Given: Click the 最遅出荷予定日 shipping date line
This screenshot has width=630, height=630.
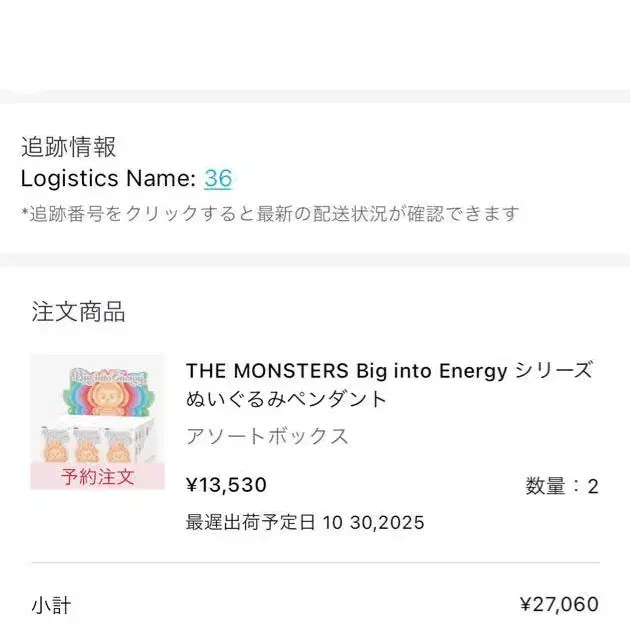Looking at the screenshot, I should coord(305,522).
